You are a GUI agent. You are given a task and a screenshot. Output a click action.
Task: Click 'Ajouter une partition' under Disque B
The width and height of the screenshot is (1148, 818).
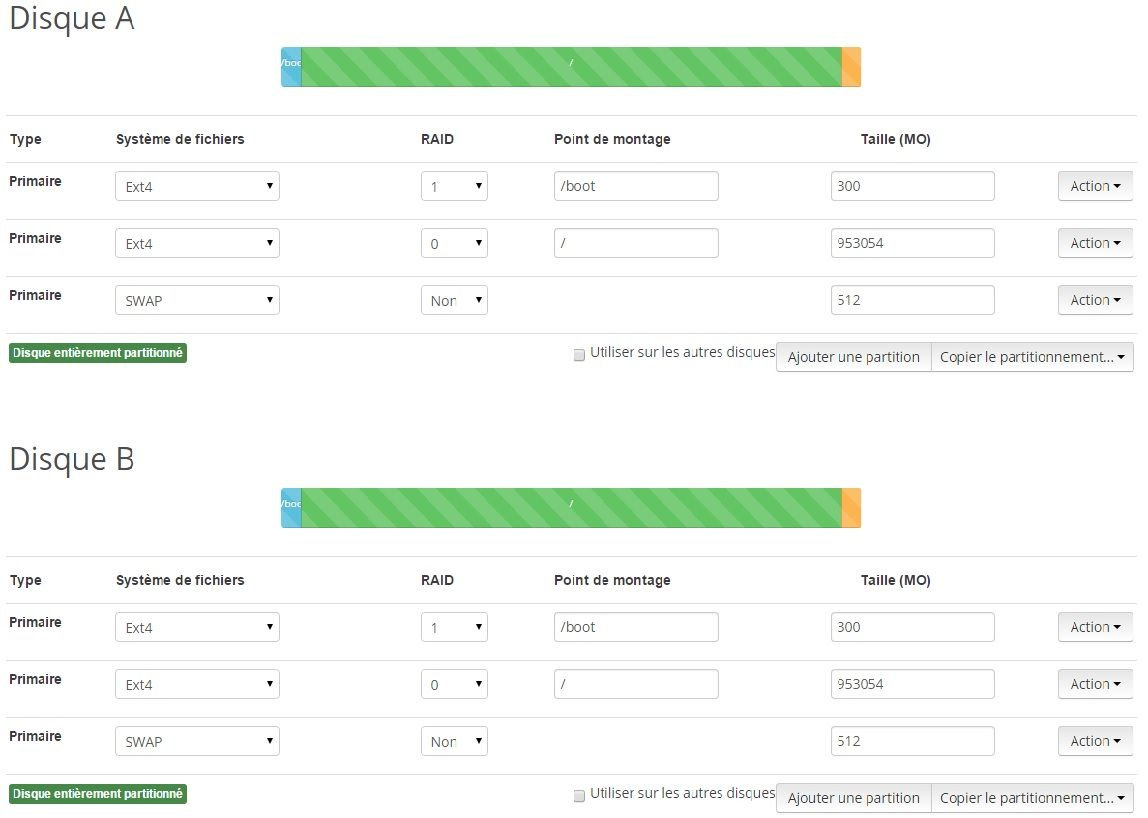(x=853, y=798)
